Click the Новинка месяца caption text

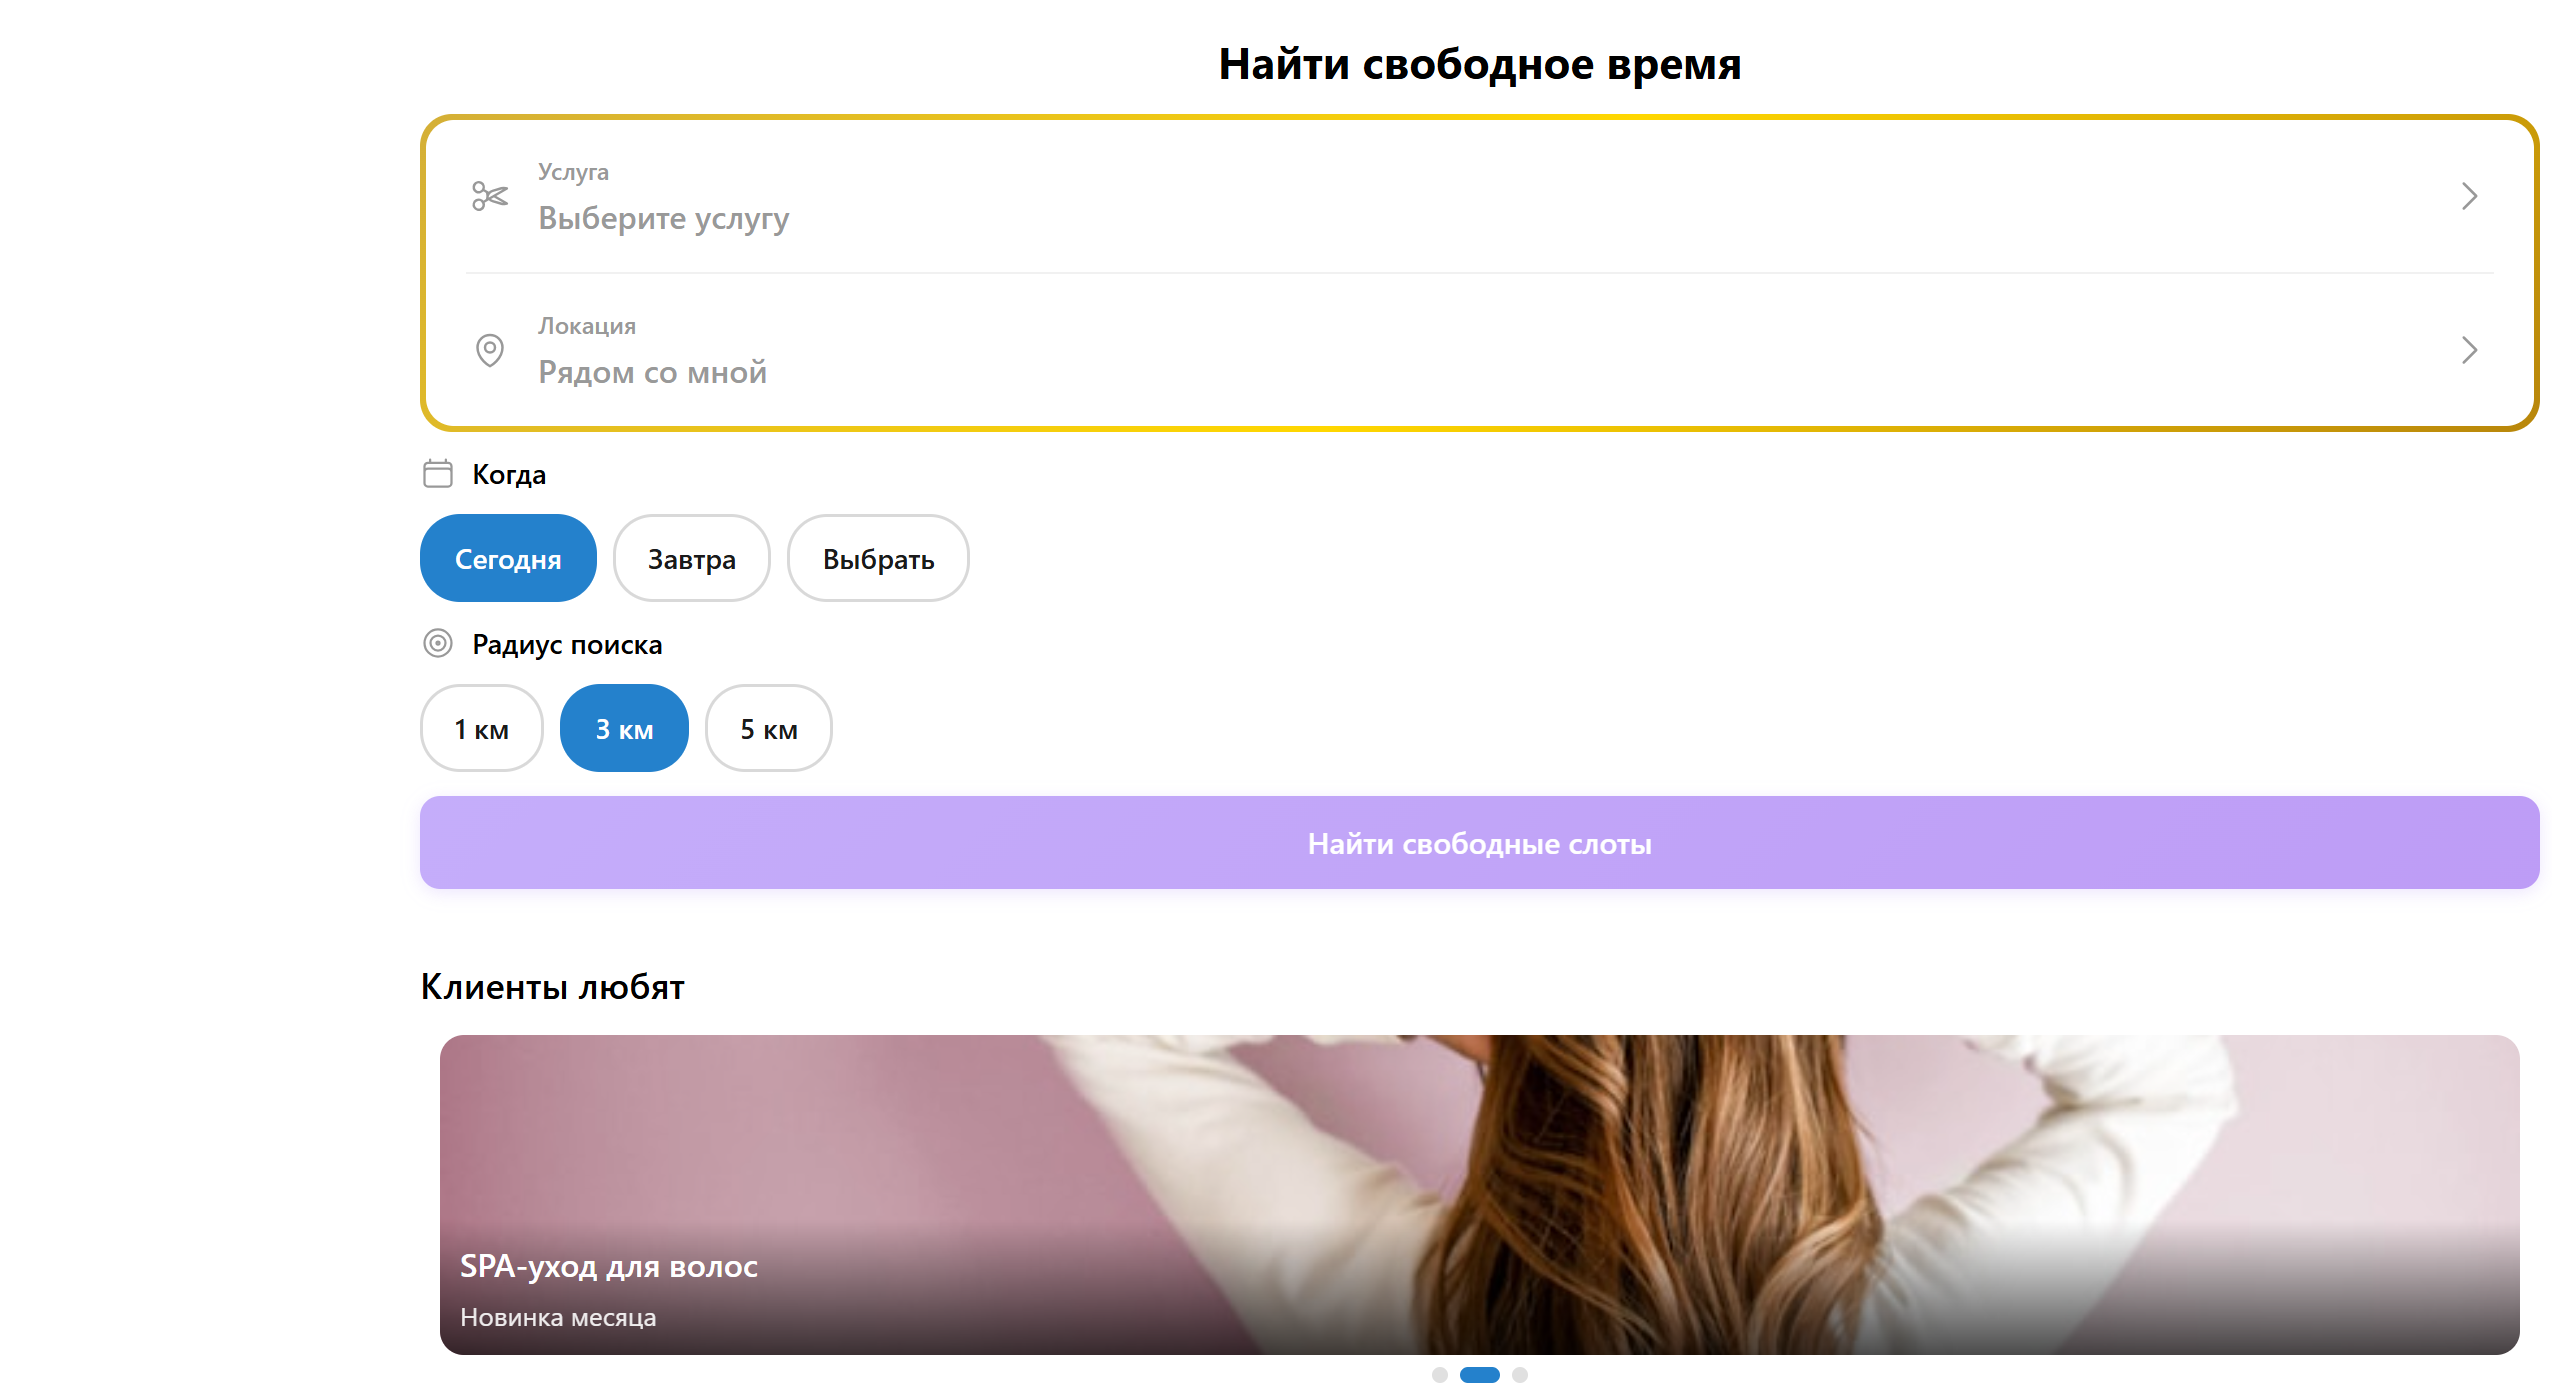pos(558,1318)
